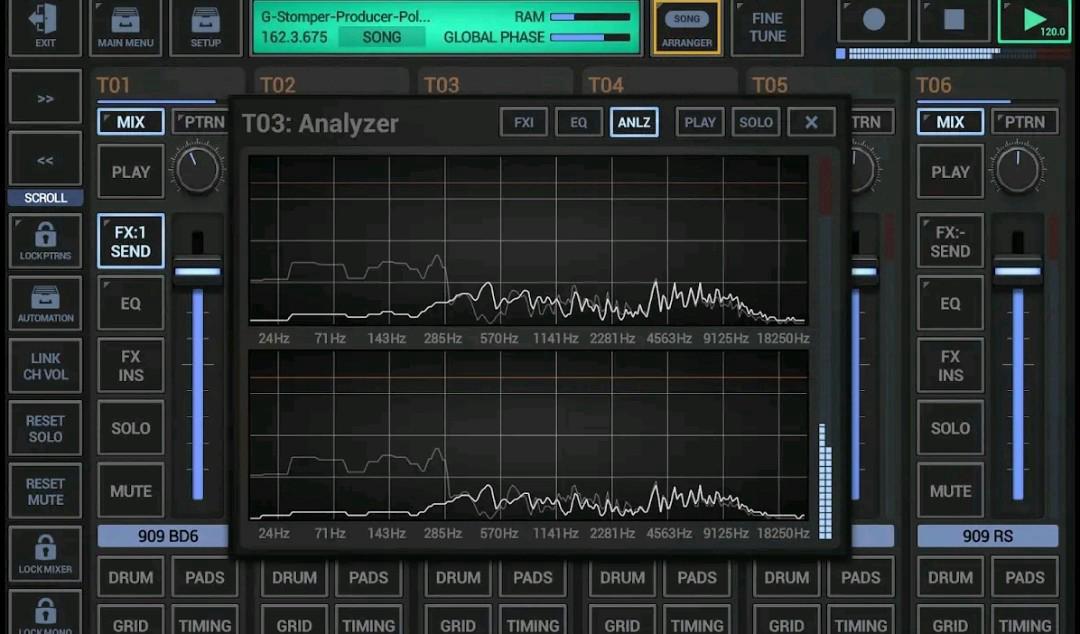Open the SONG Arranger mode selector
This screenshot has width=1080, height=634.
[x=686, y=28]
